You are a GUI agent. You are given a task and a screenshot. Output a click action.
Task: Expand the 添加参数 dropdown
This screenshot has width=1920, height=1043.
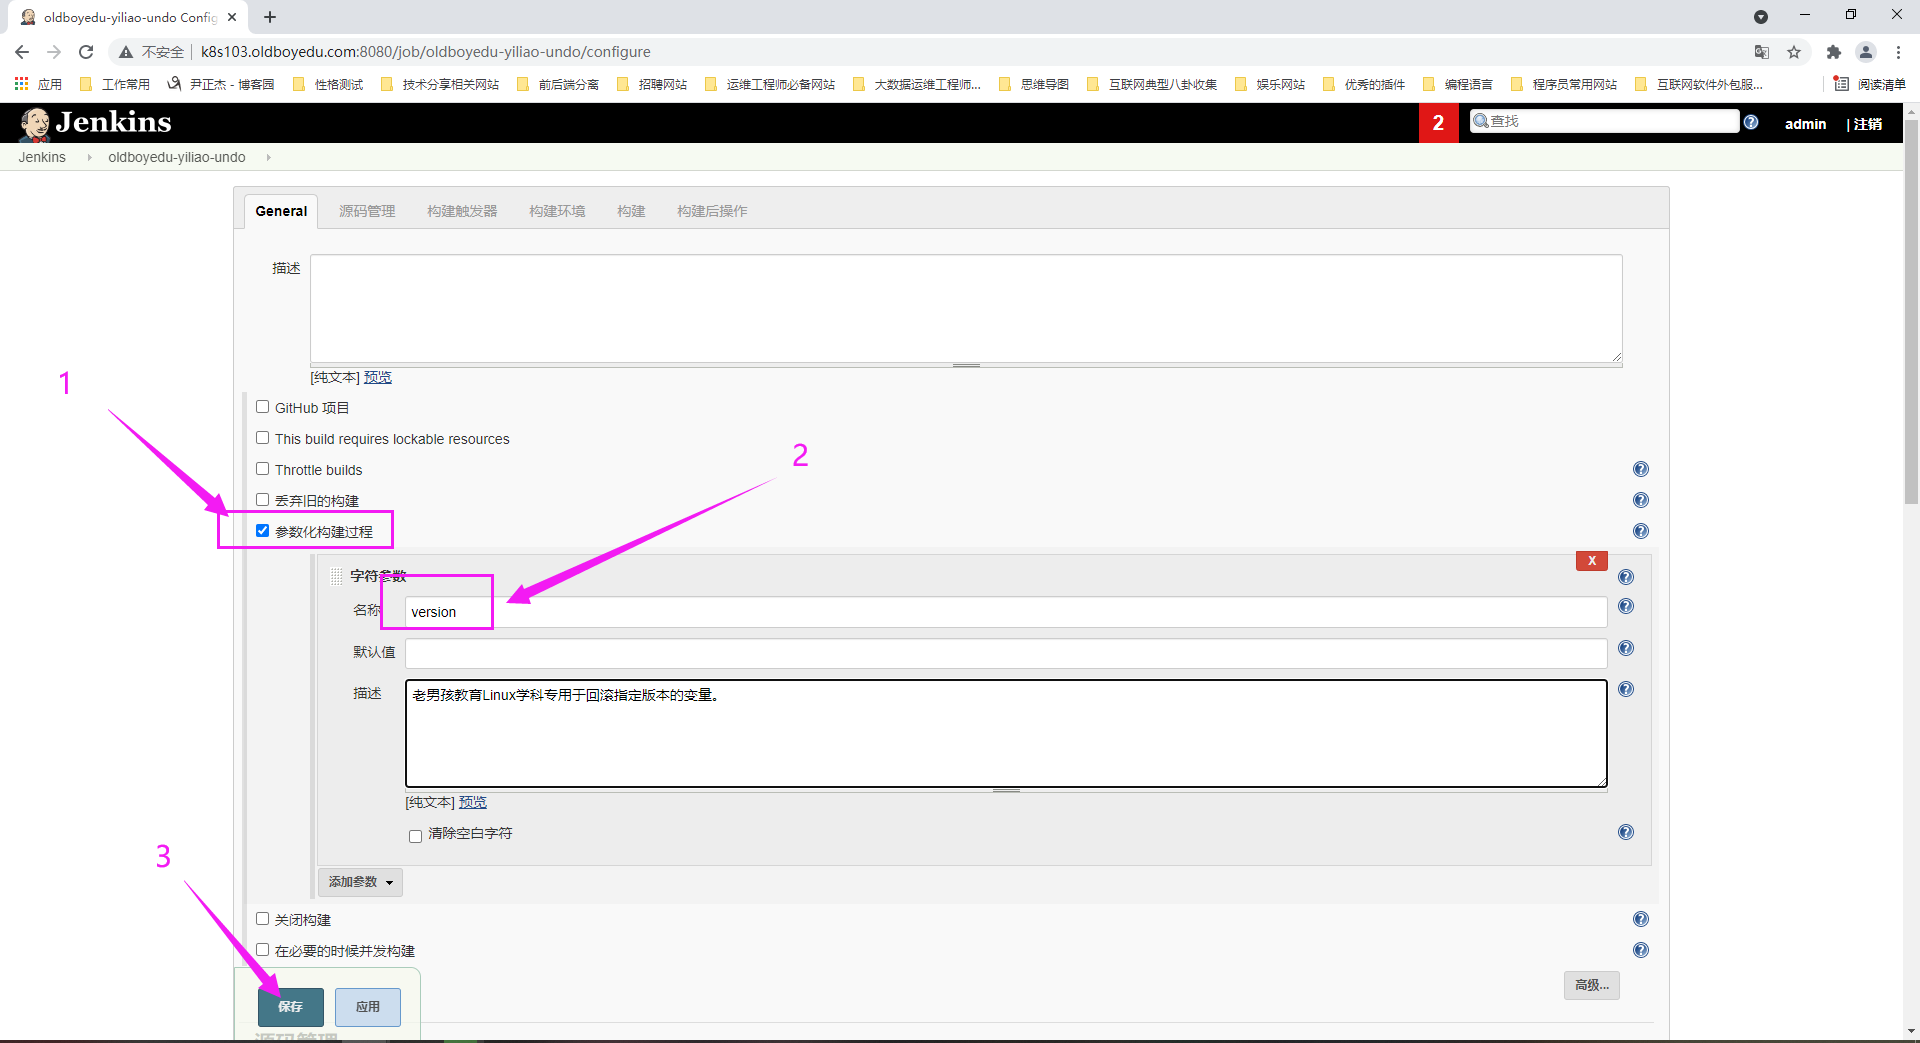[360, 882]
